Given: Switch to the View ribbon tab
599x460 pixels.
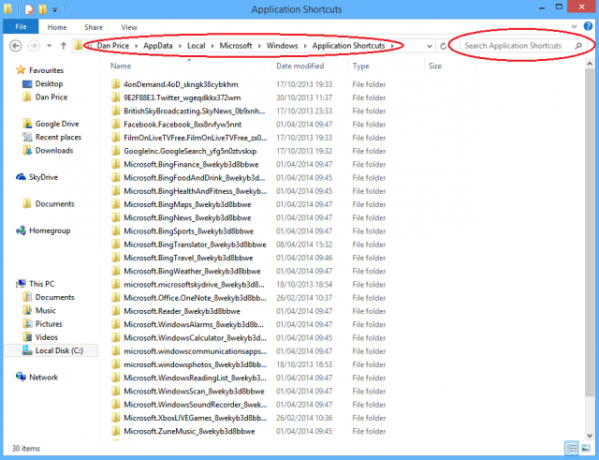Looking at the screenshot, I should (129, 27).
